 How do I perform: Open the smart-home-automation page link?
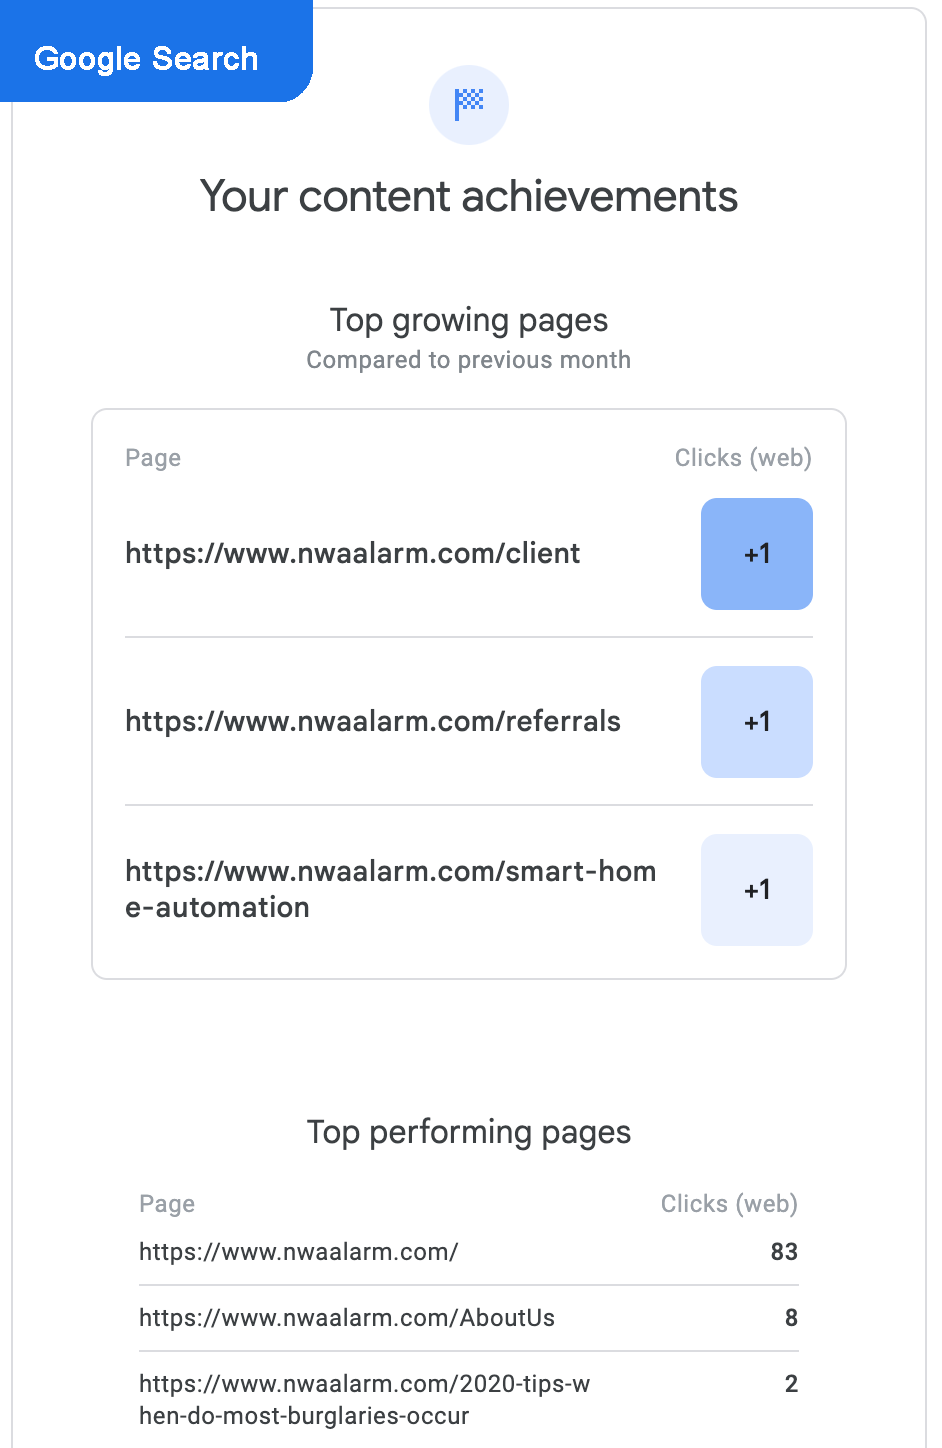point(390,889)
